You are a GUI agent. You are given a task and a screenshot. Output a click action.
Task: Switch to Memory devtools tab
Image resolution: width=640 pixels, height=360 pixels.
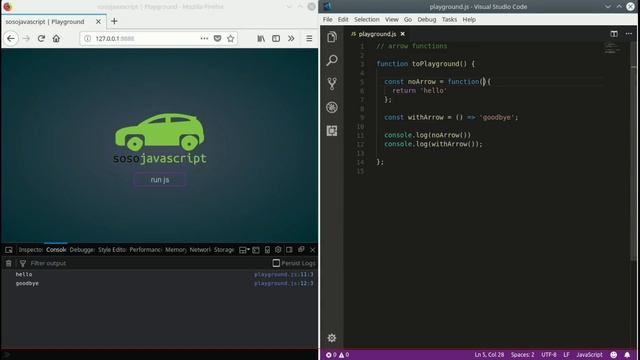176,250
